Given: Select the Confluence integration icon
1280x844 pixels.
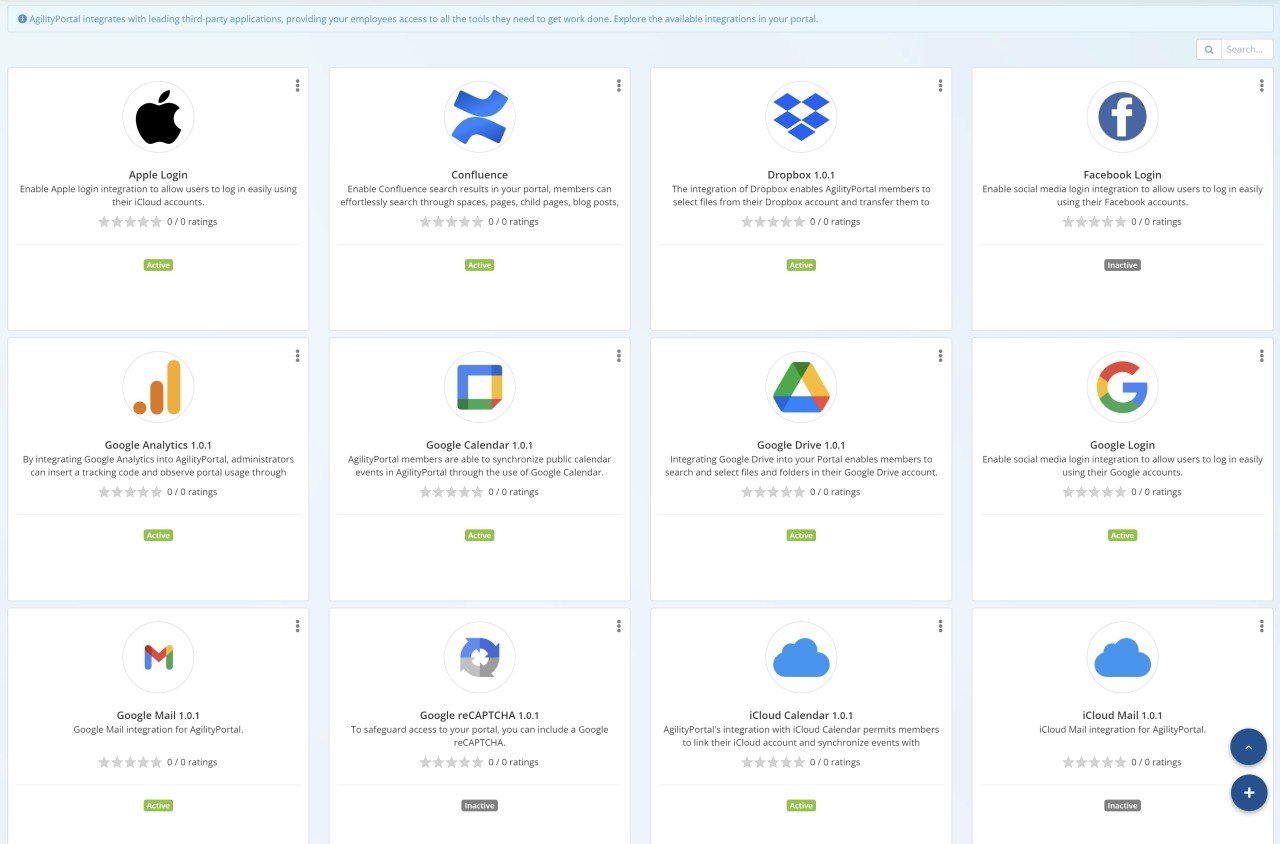Looking at the screenshot, I should [x=479, y=116].
